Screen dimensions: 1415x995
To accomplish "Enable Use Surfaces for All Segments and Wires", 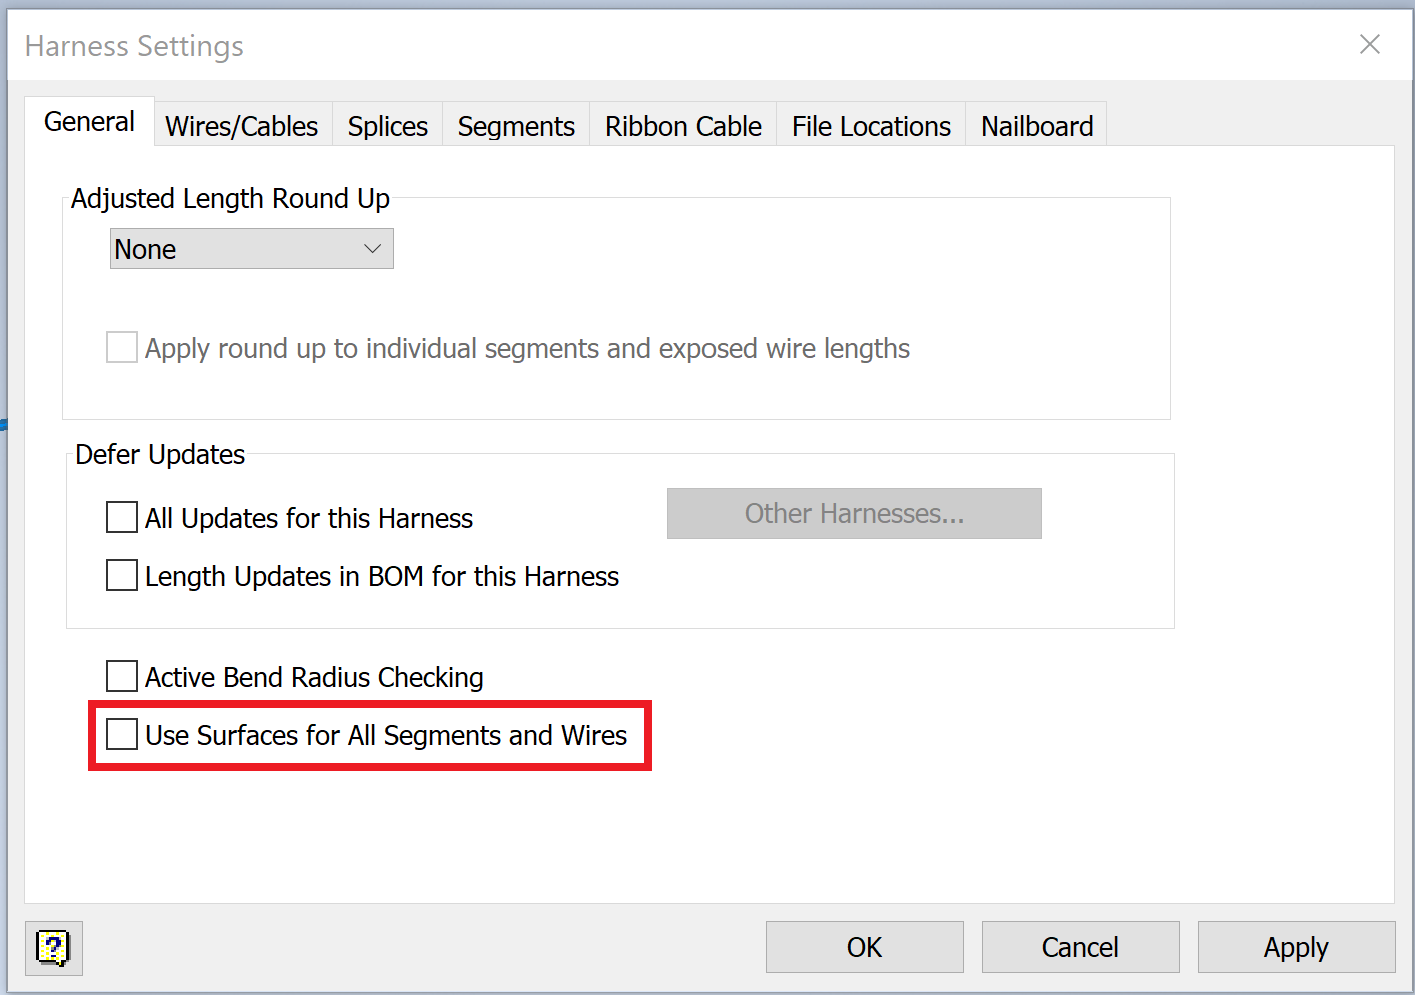I will (121, 734).
